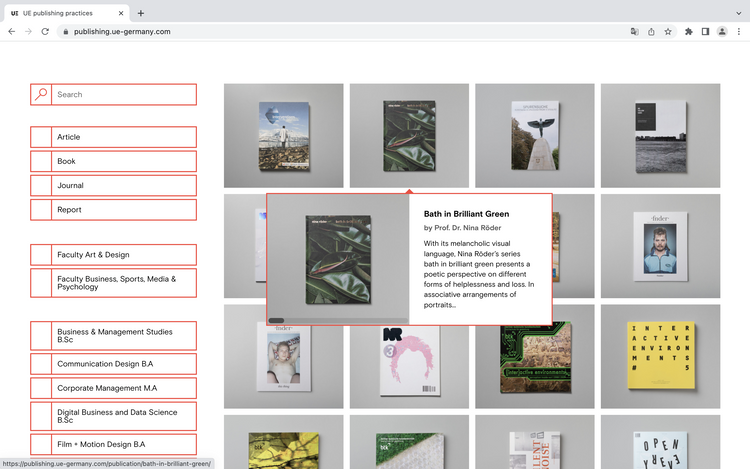This screenshot has width=750, height=469.
Task: Check Corporate Management M.A checkbox
Action: [x=41, y=388]
